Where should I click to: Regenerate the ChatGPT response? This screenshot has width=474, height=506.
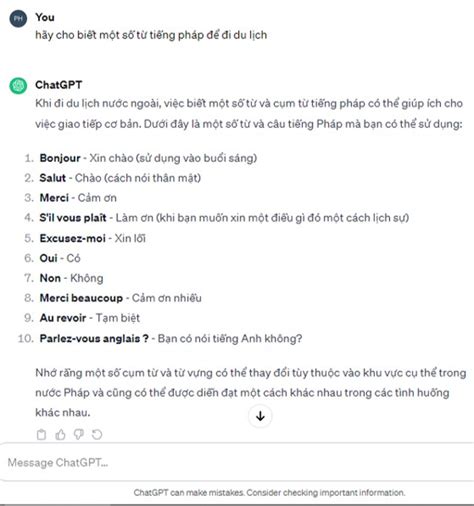coord(97,435)
